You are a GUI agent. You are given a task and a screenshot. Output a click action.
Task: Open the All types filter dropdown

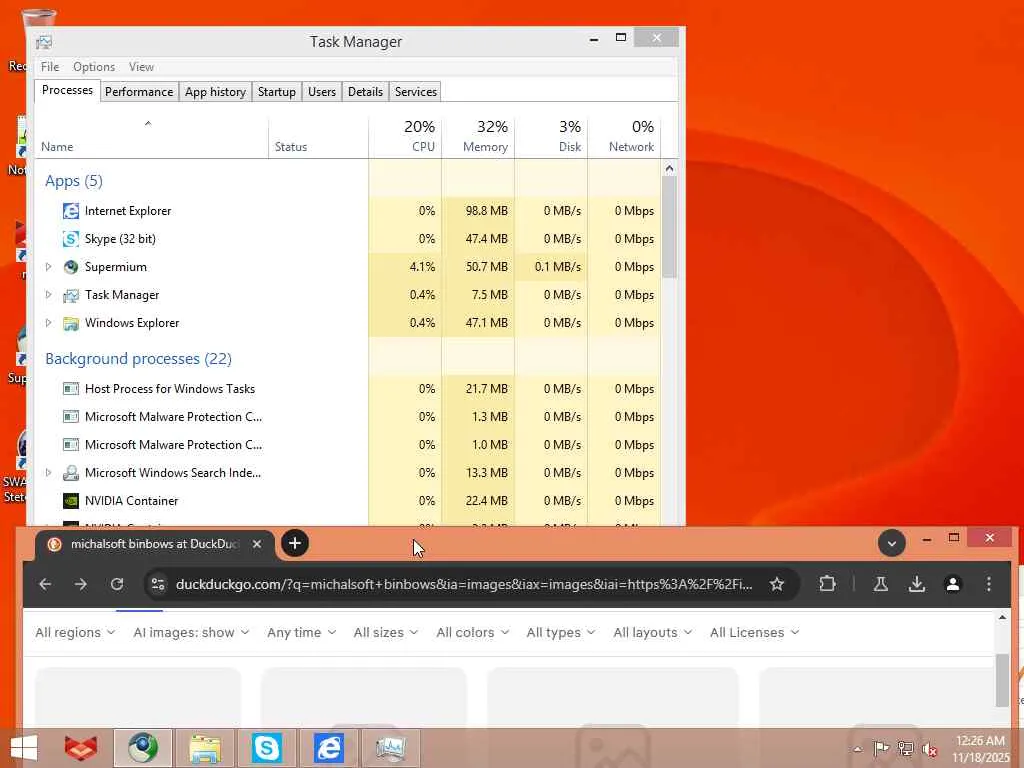tap(560, 633)
